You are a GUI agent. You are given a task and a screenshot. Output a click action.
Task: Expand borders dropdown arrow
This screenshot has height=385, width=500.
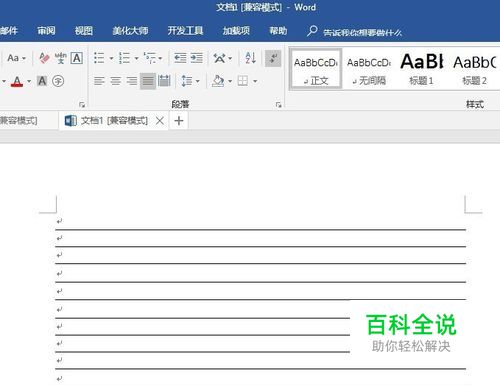pyautogui.click(x=255, y=81)
